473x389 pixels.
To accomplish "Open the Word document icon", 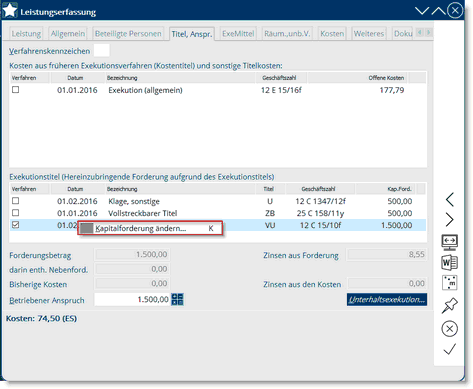I will point(449,263).
